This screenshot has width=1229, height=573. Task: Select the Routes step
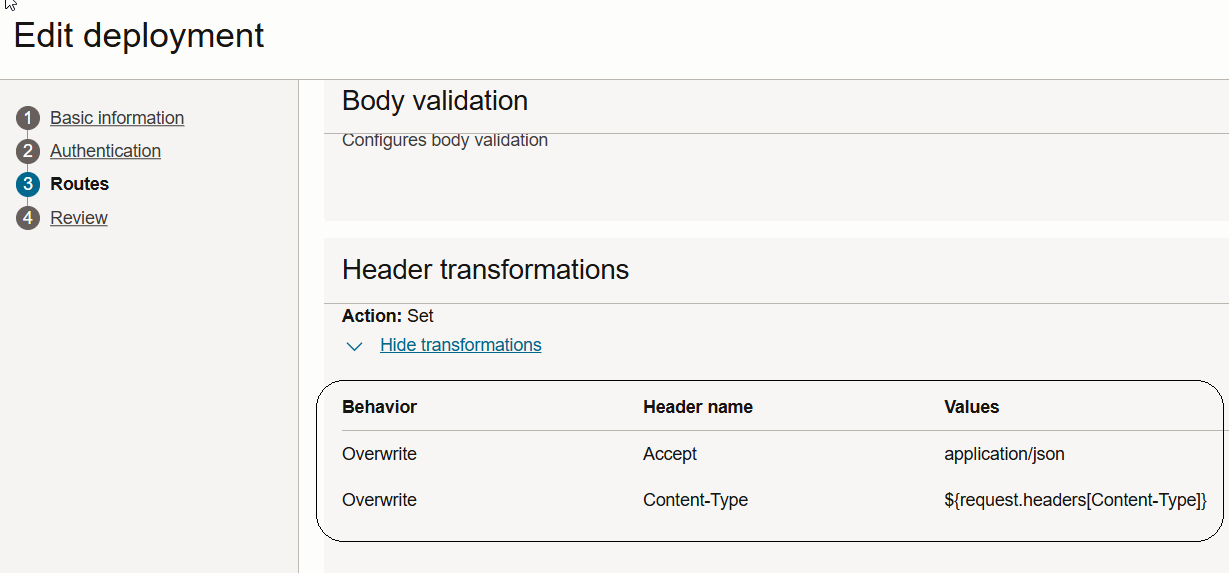click(80, 184)
